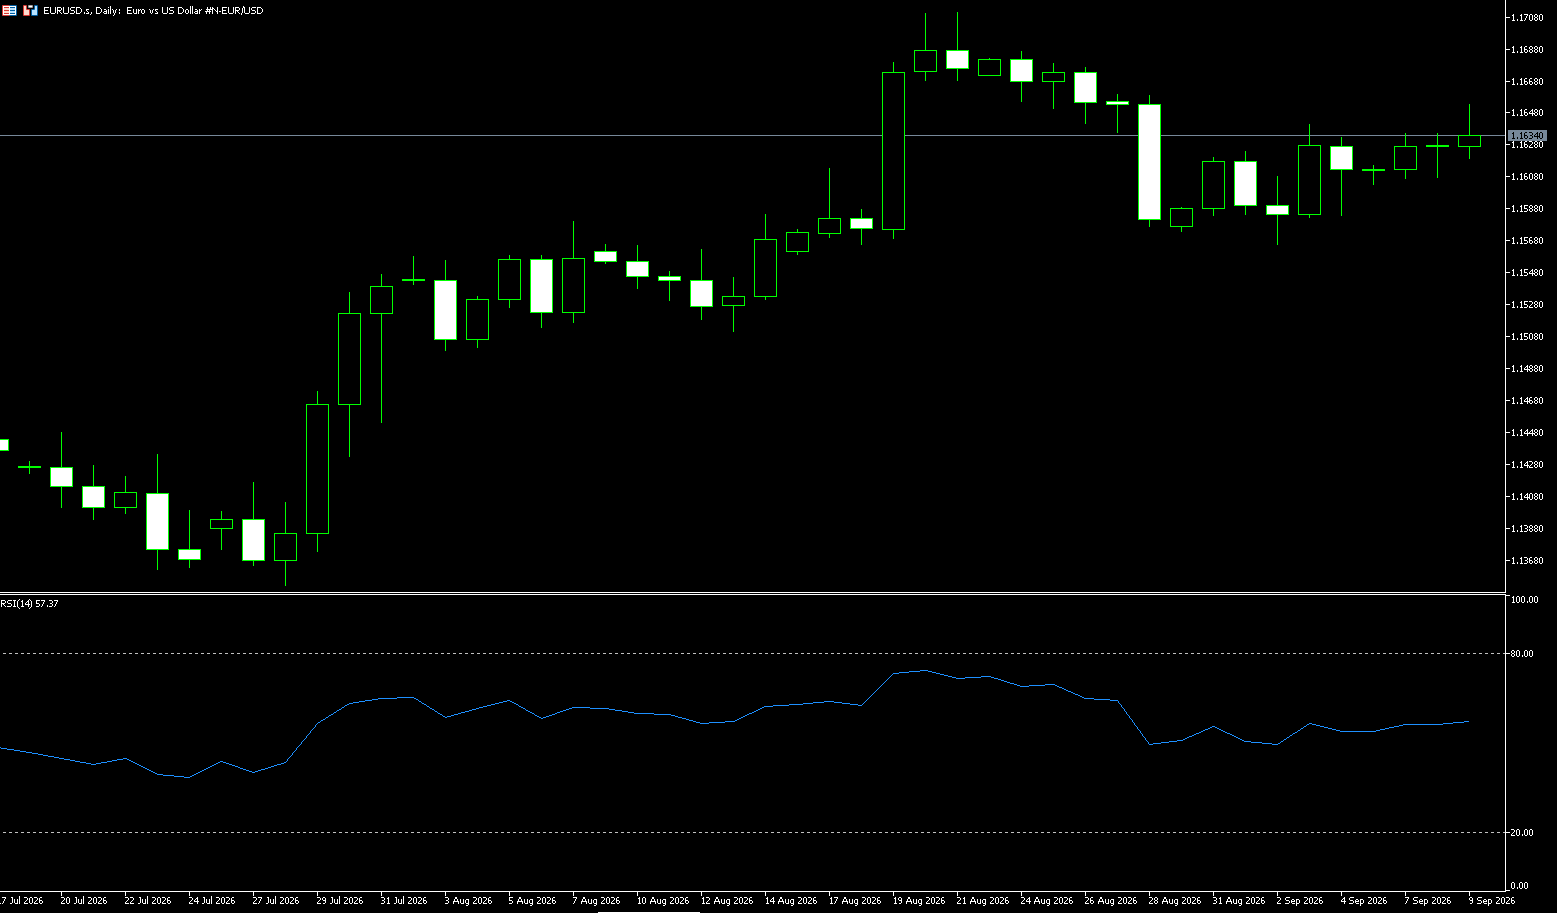
Task: Select the horizontal bid price line
Action: (752, 135)
